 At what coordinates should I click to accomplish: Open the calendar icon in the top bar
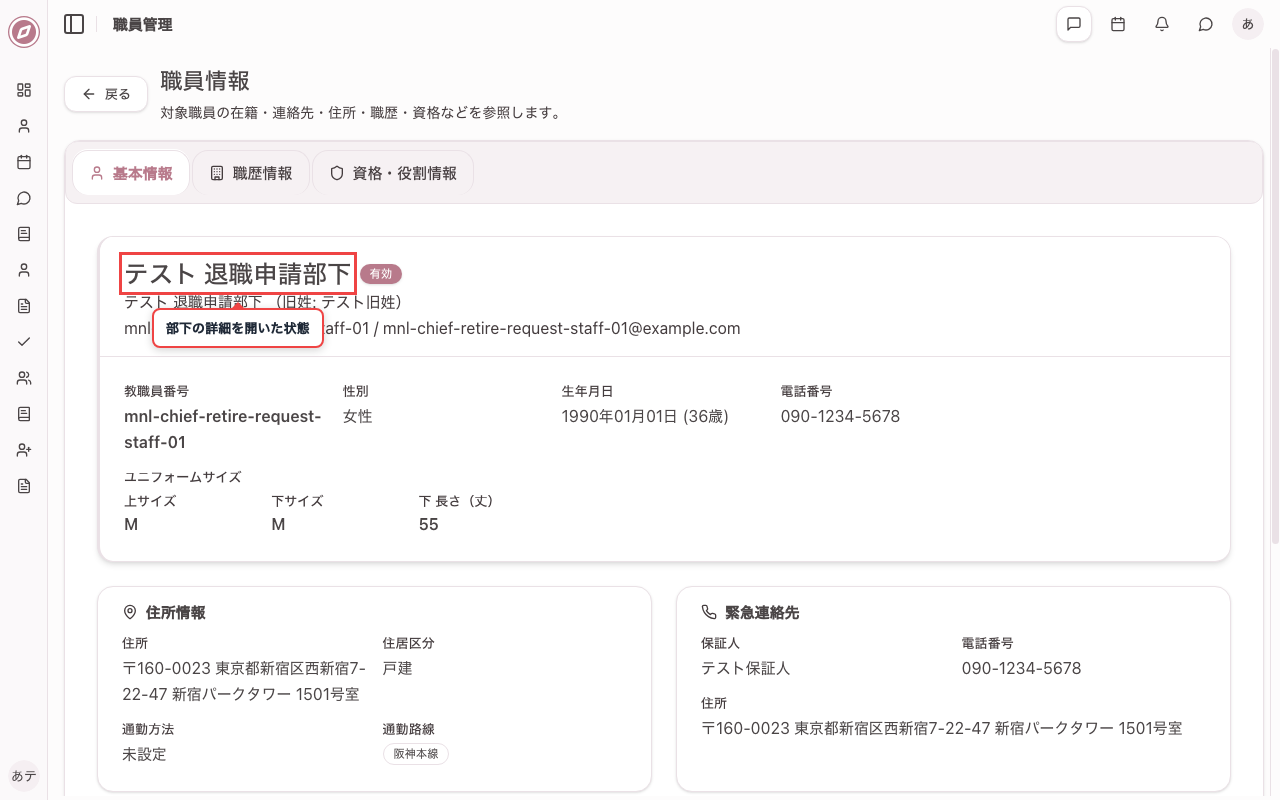click(x=1118, y=24)
